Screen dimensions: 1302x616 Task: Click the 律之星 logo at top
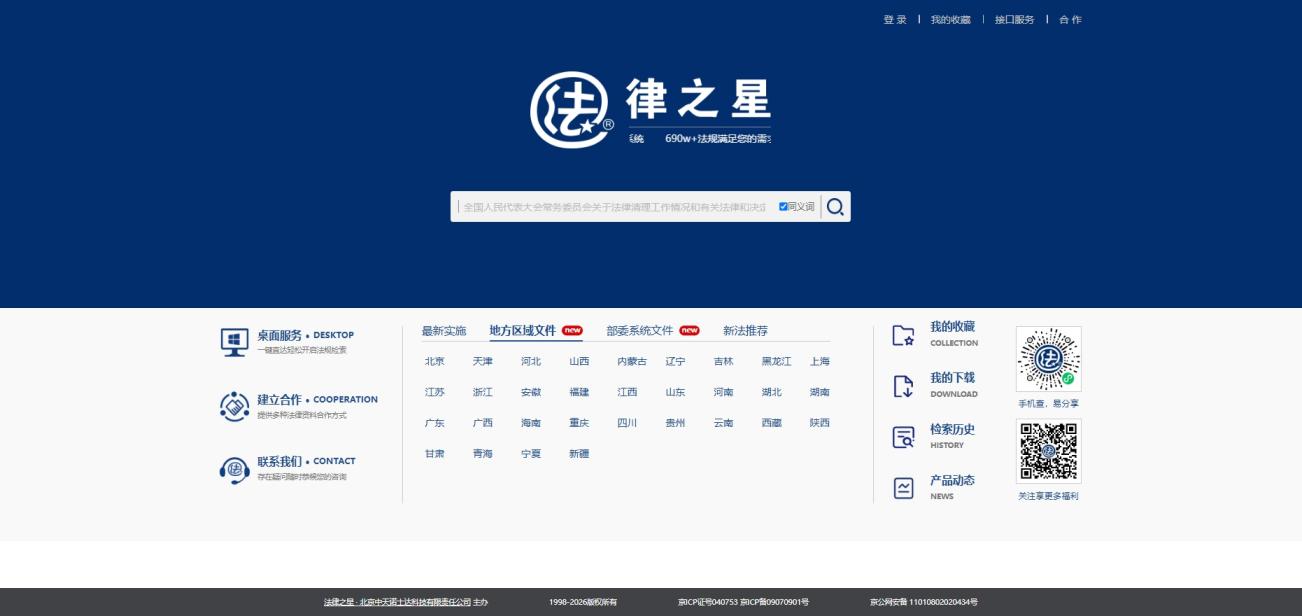pos(650,109)
